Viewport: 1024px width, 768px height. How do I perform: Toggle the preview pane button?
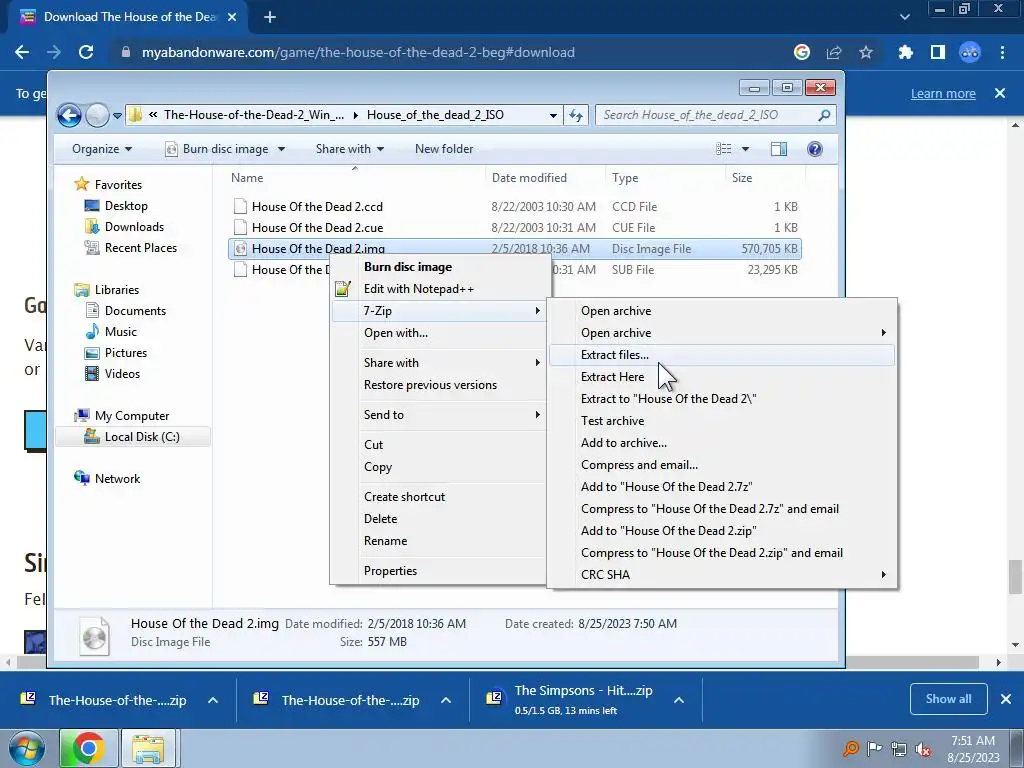click(778, 149)
